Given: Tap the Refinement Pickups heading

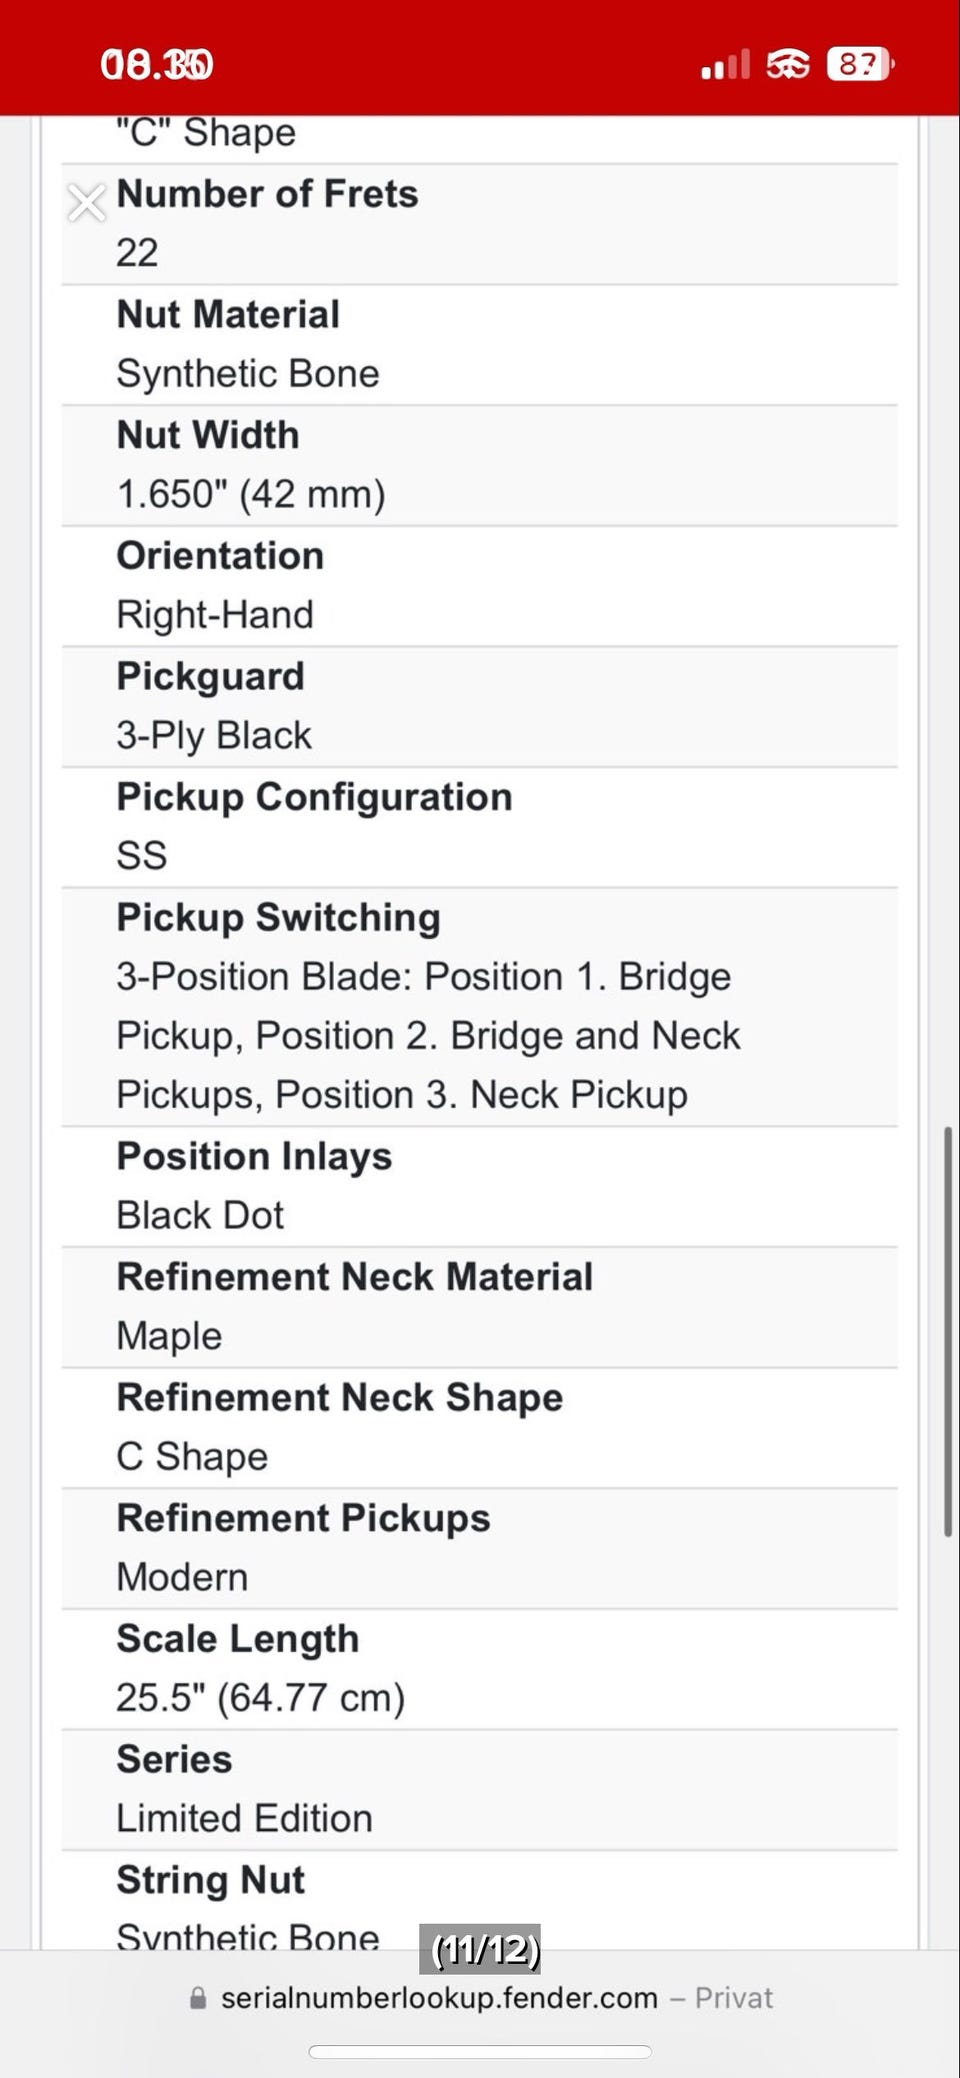Looking at the screenshot, I should click(303, 1518).
